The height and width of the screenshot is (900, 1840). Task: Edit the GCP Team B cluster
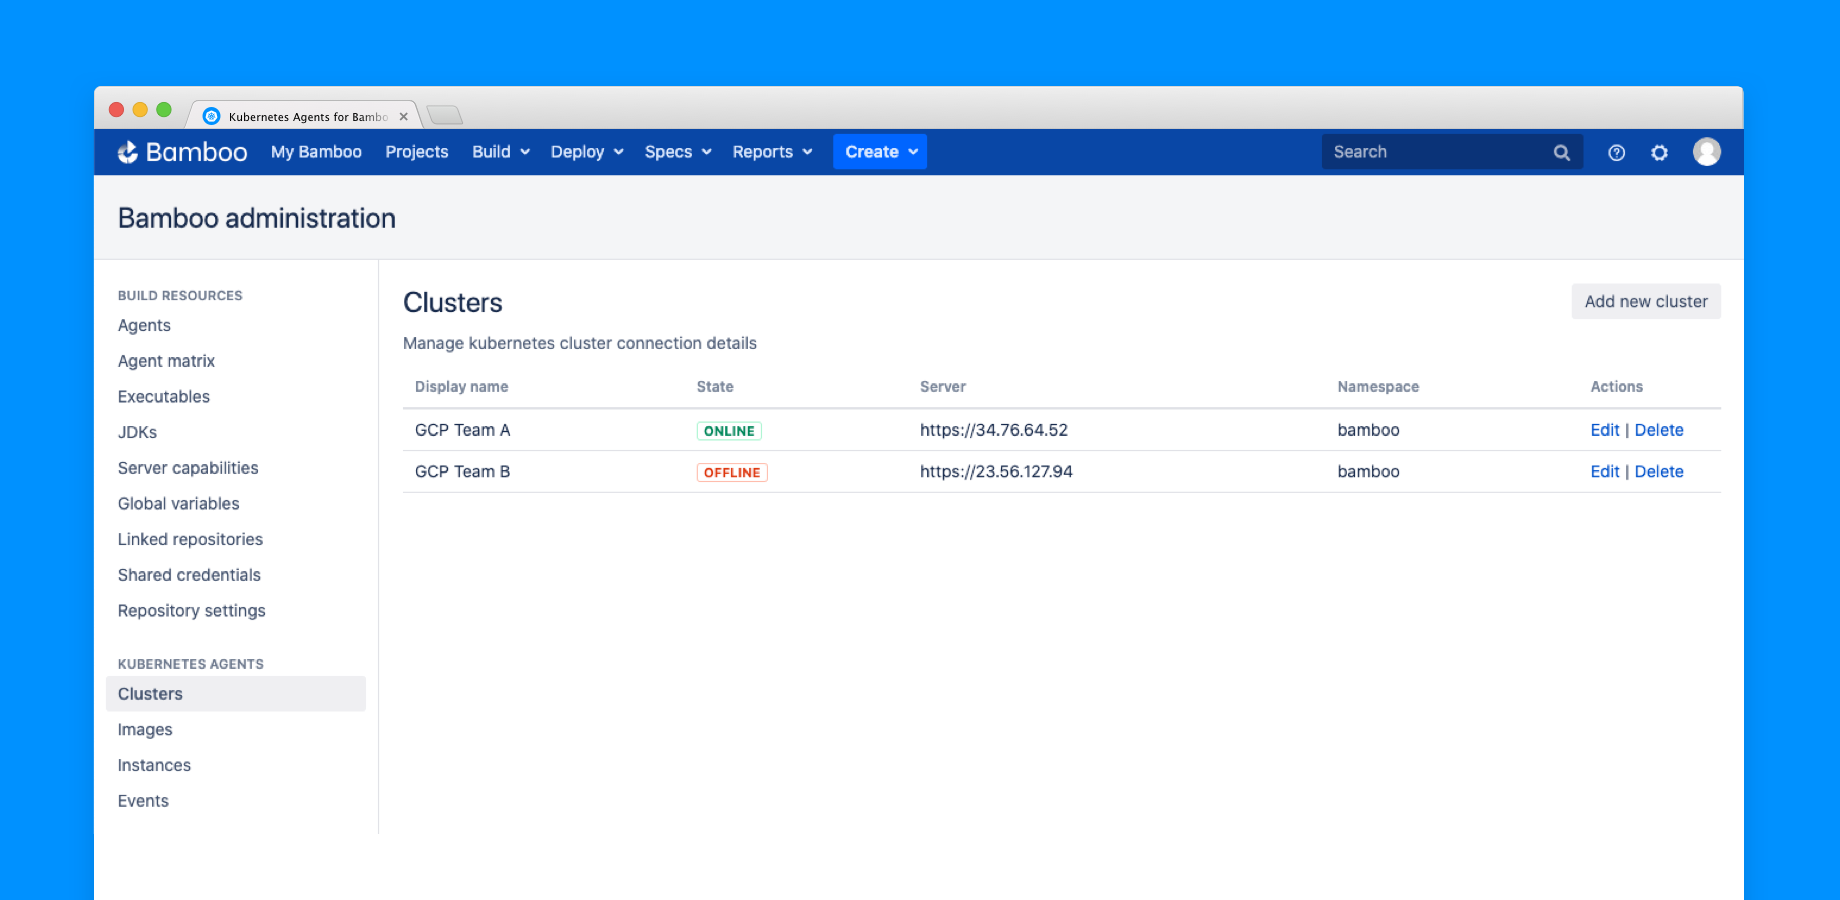tap(1604, 472)
